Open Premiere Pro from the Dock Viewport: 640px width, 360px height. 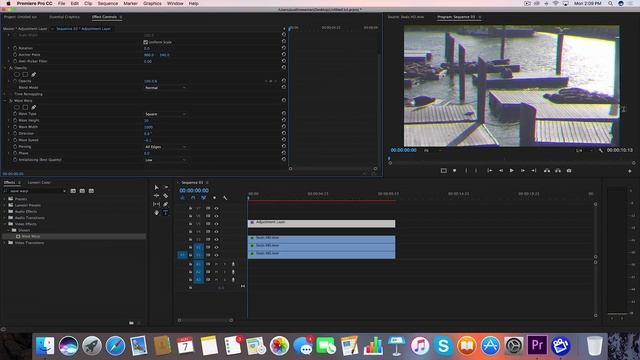[537, 345]
